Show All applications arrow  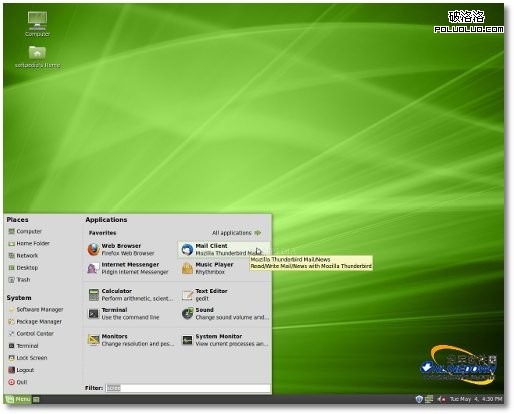[x=257, y=233]
